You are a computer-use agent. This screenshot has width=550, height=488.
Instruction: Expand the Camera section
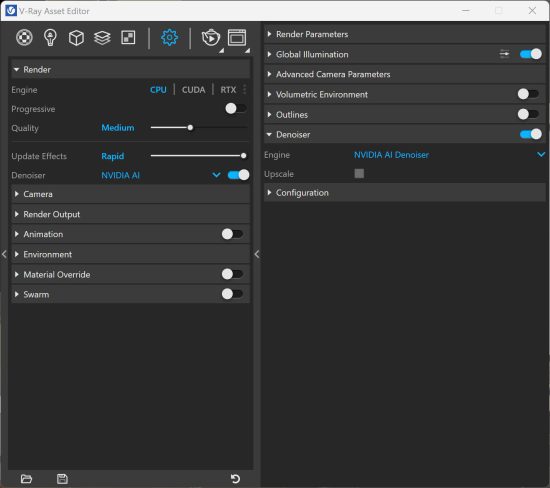(130, 194)
